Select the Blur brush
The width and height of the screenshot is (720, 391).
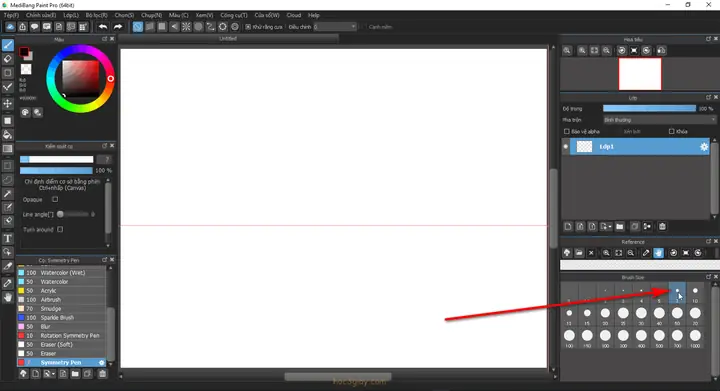click(62, 327)
